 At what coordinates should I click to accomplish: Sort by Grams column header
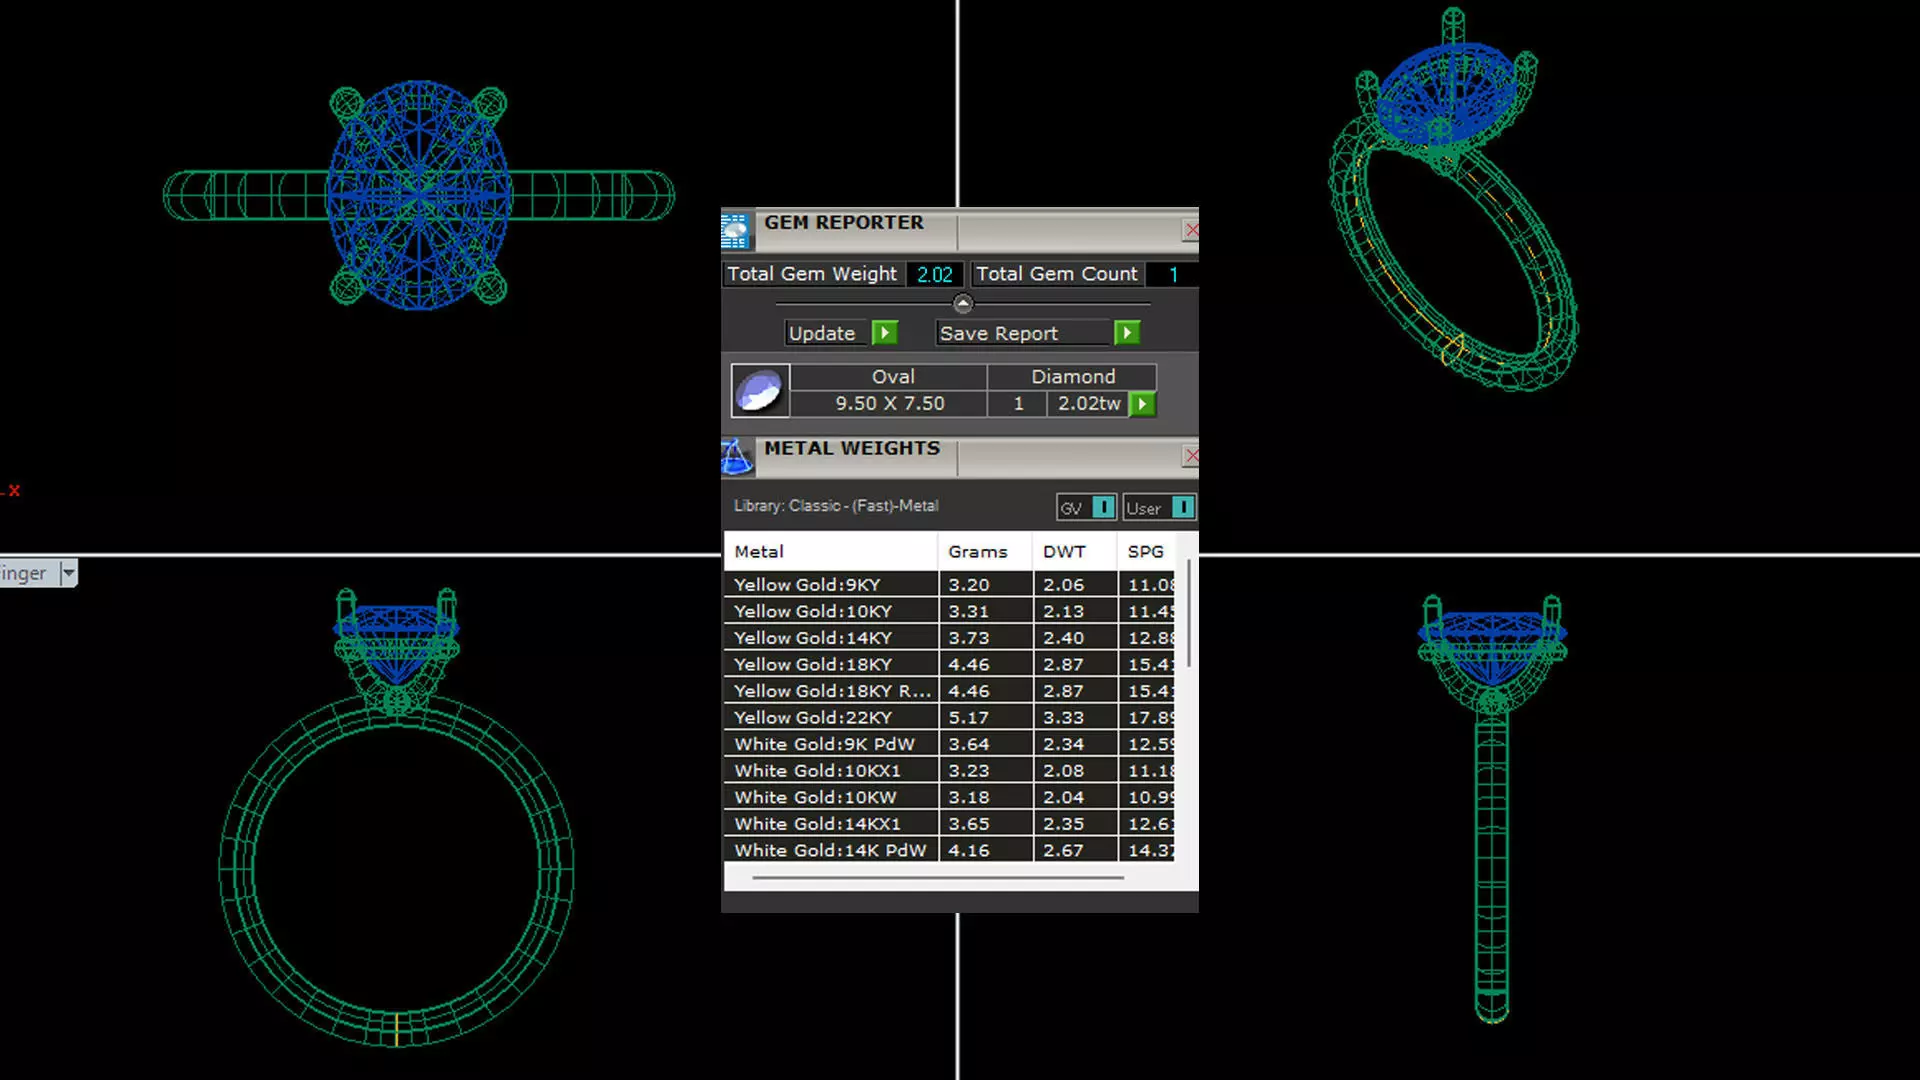[977, 552]
